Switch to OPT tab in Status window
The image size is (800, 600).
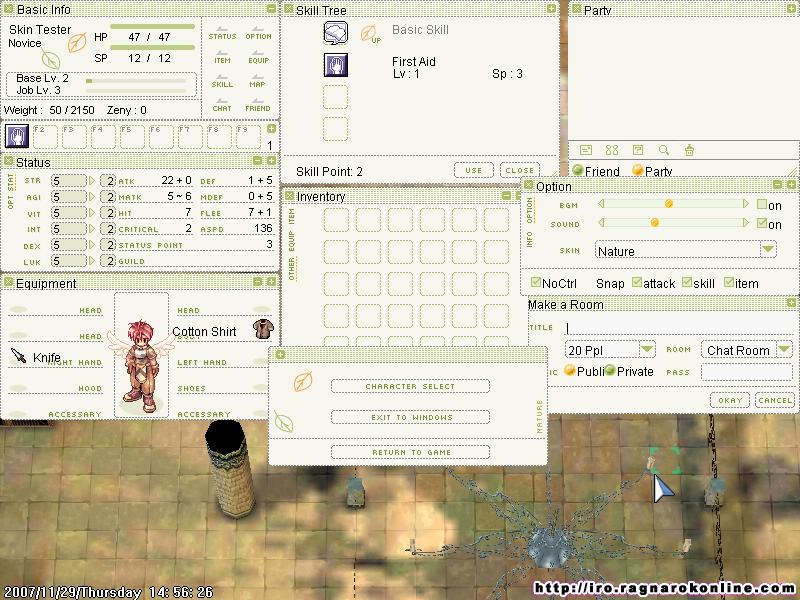pos(10,202)
